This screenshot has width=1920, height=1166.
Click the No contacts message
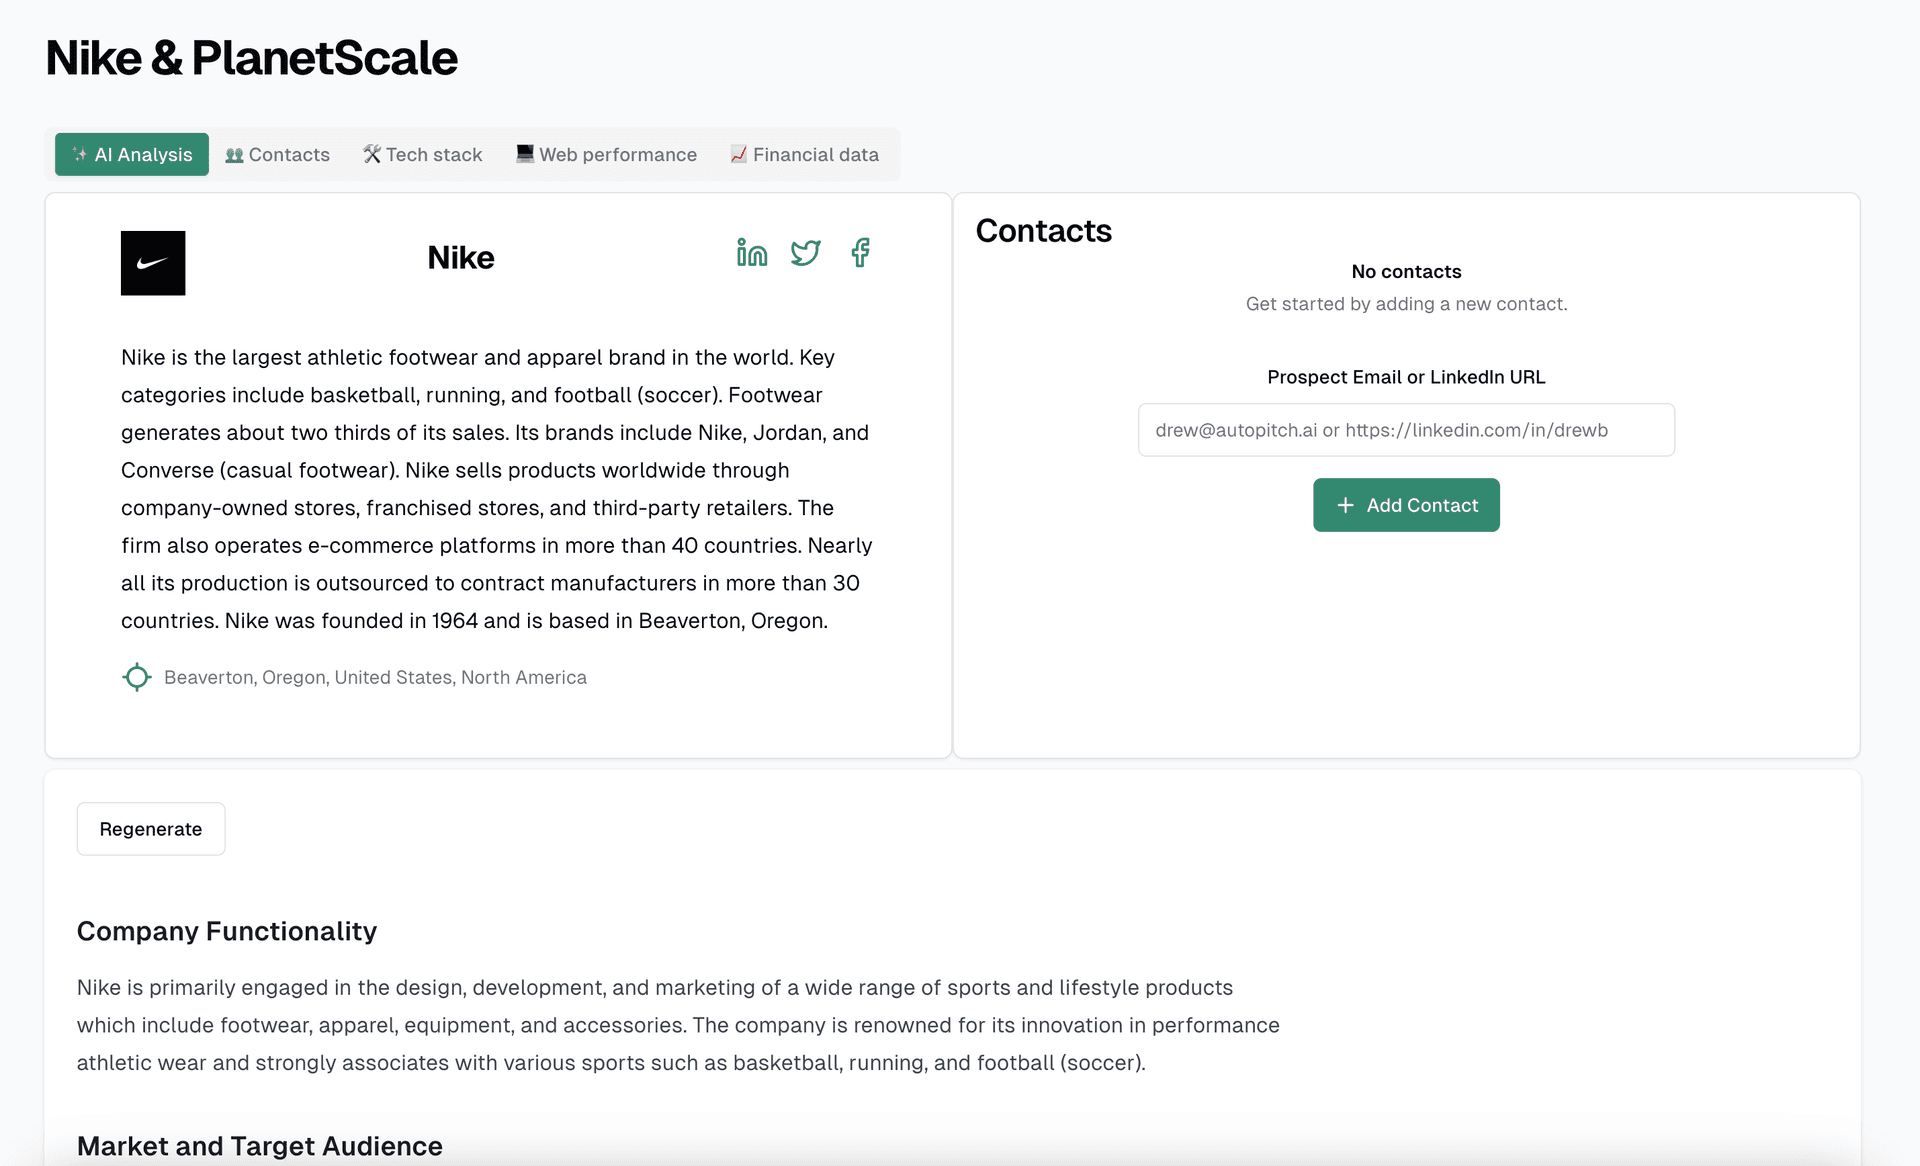pos(1406,272)
